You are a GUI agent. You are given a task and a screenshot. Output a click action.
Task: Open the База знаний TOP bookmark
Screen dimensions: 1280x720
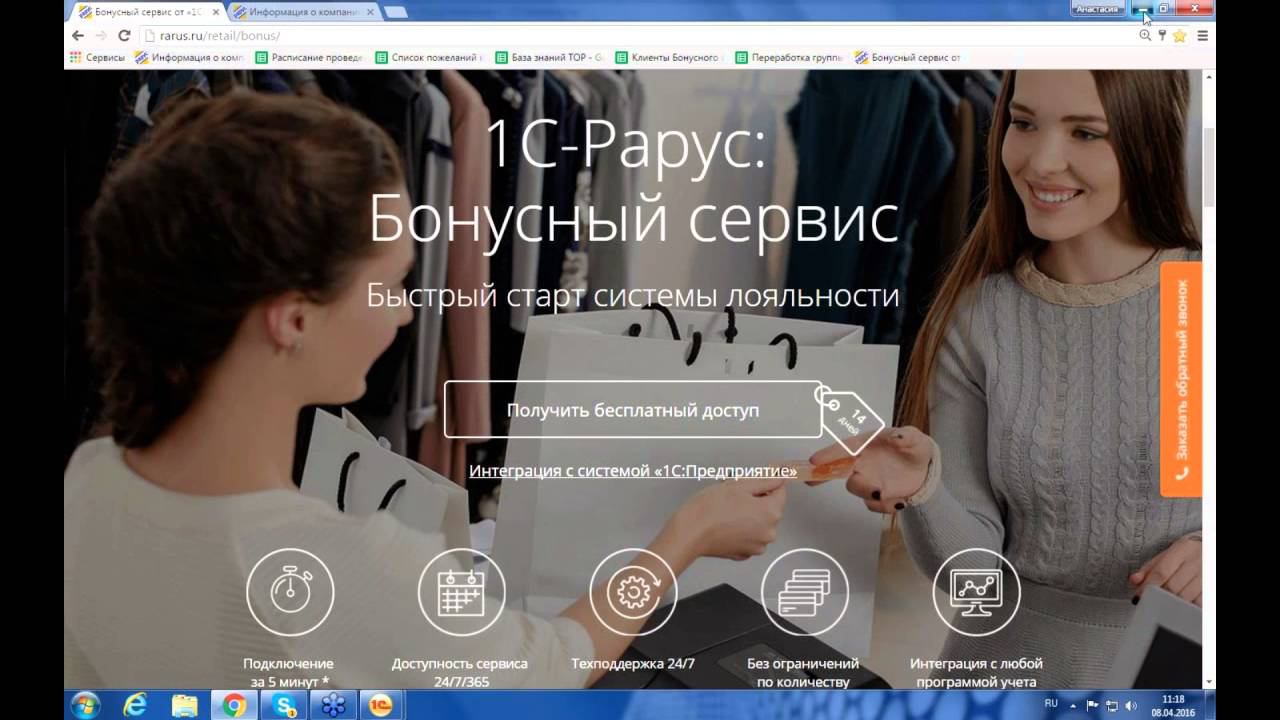549,58
